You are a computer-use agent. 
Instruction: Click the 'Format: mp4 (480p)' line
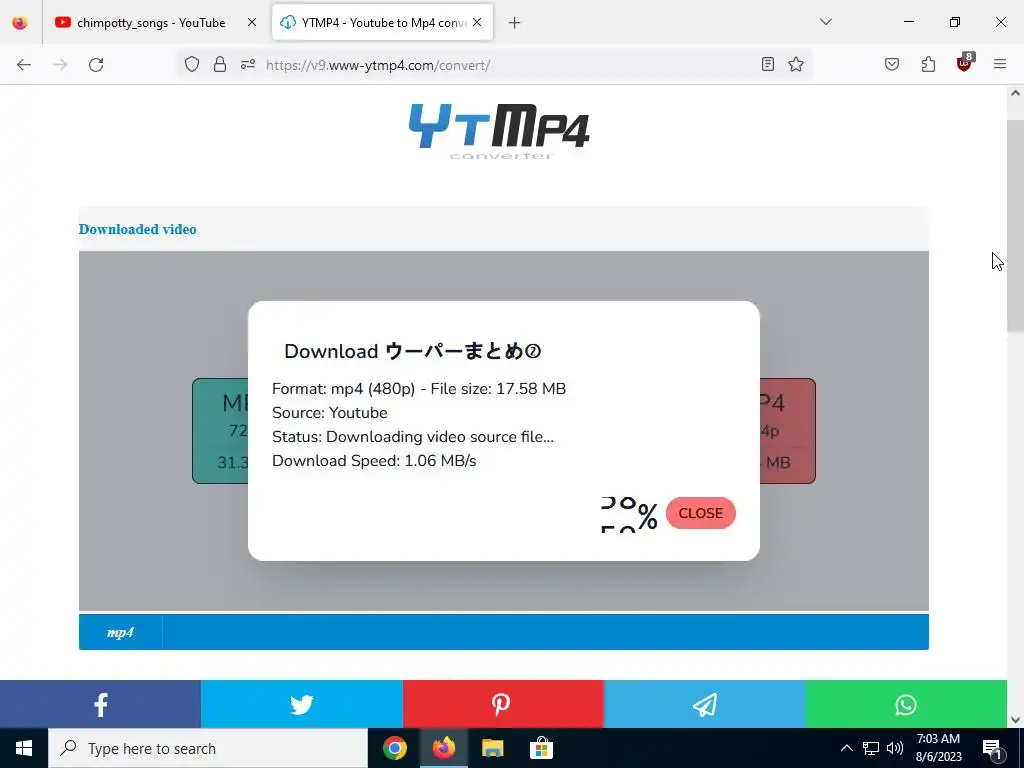tap(419, 389)
